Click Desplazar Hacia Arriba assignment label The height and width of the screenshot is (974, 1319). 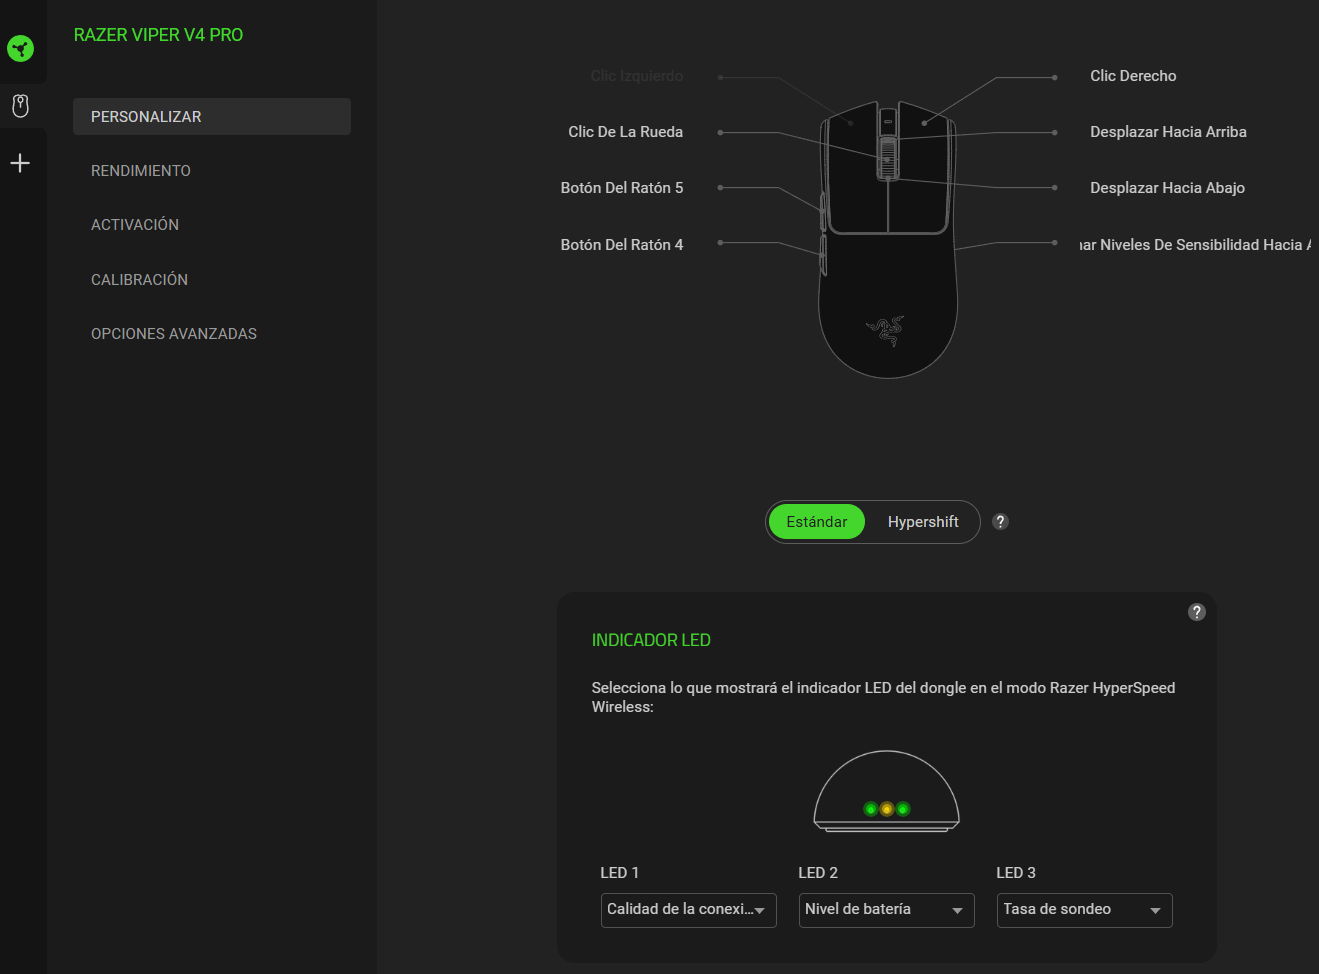point(1167,132)
